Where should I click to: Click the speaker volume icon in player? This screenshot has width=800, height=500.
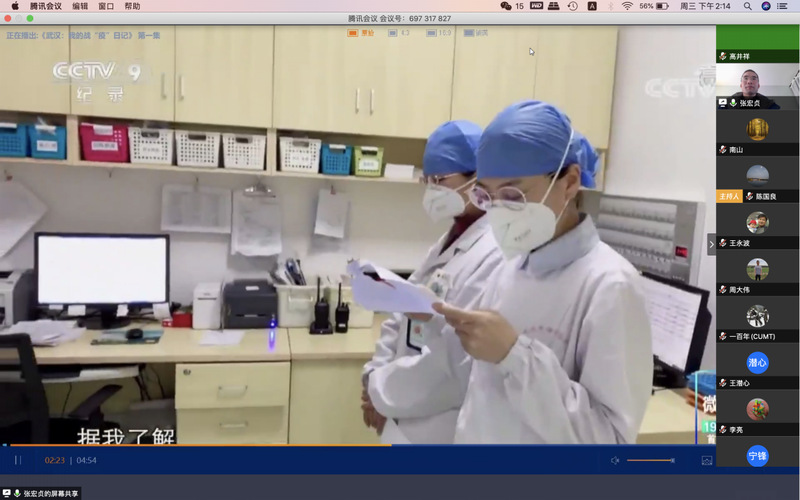coord(615,460)
